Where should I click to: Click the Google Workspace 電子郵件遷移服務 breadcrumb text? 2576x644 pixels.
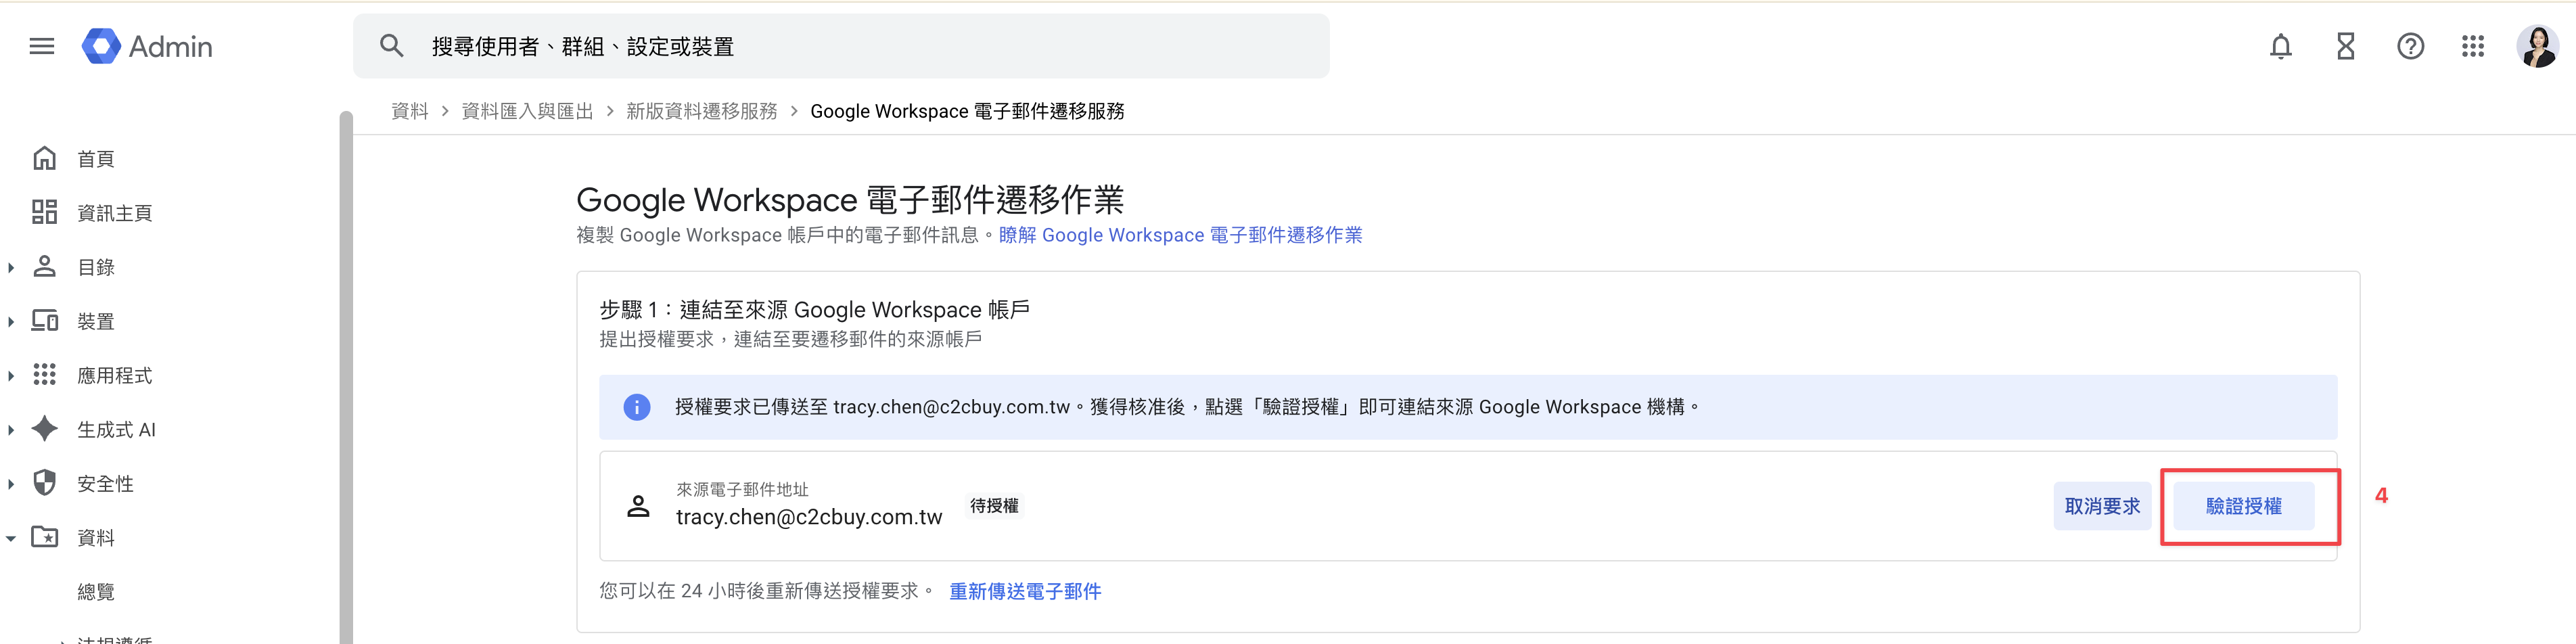point(967,111)
